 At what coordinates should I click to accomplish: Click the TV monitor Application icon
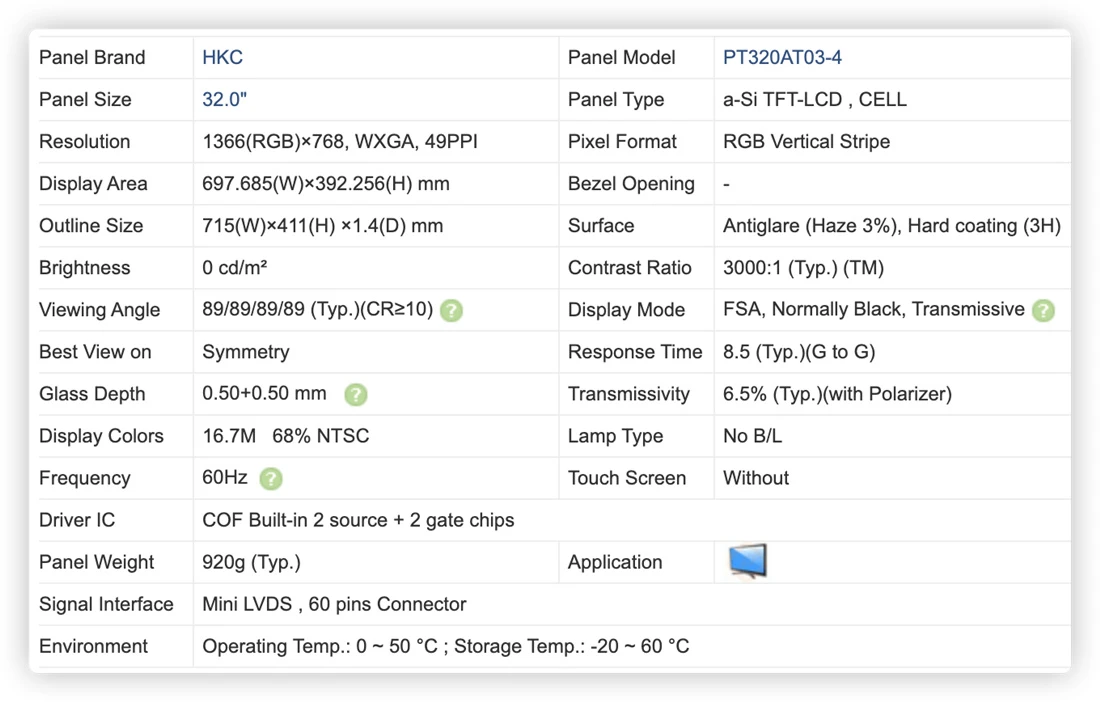point(747,561)
